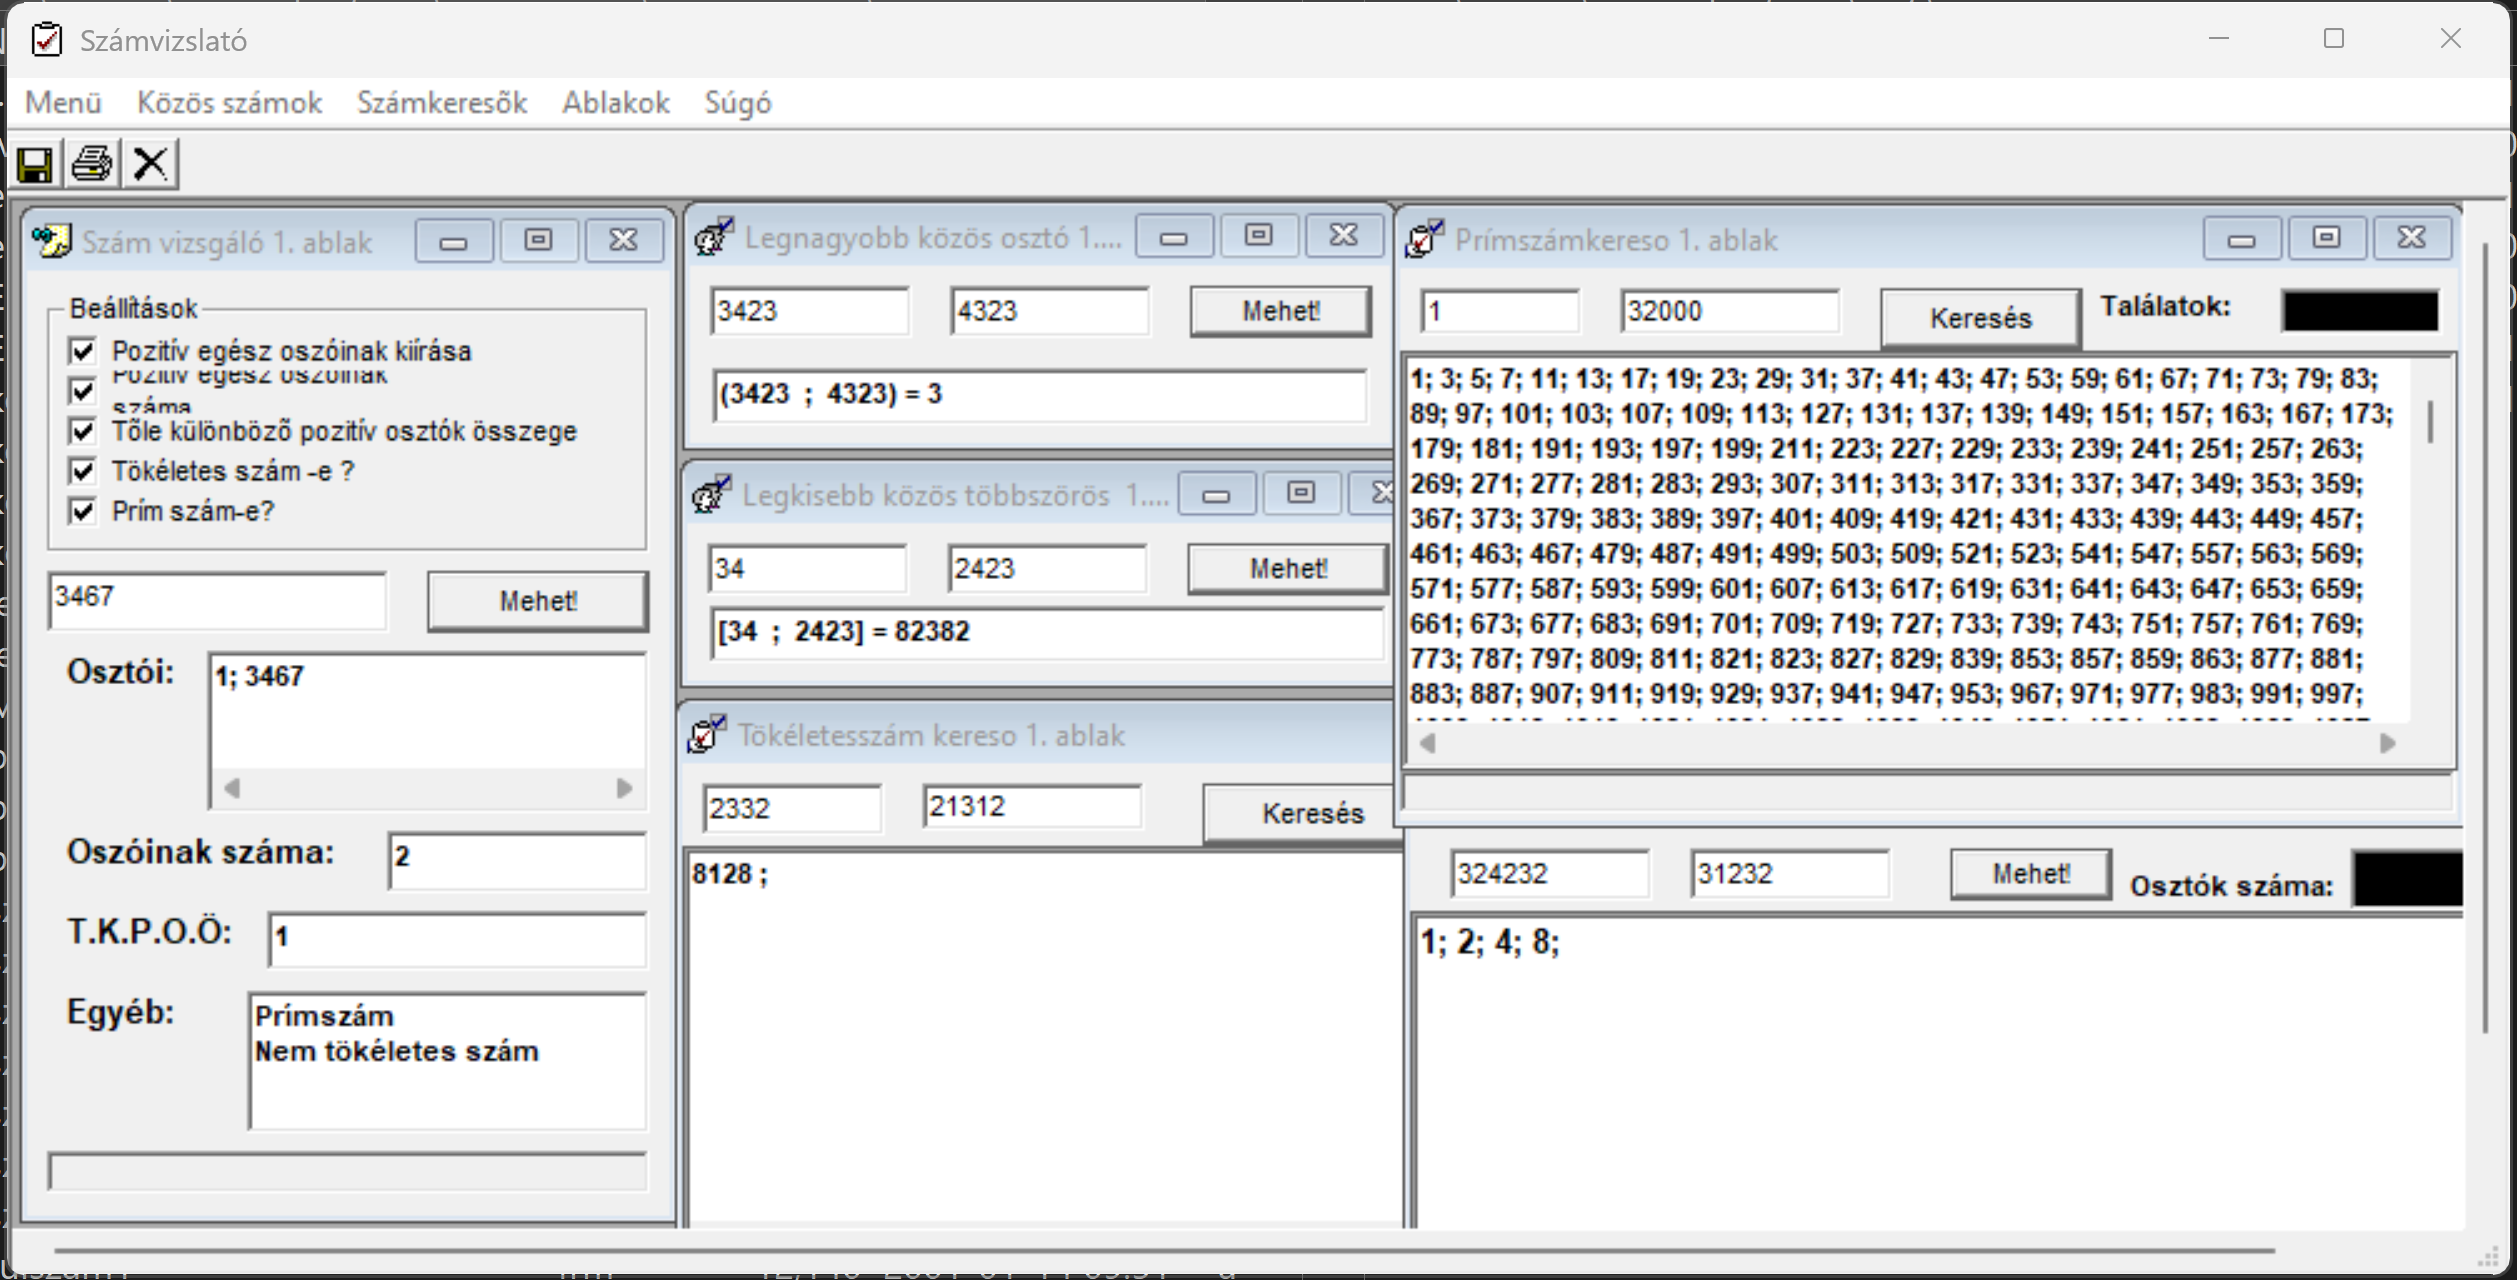
Task: Toggle 'Tökéletes szám -e ?' checkbox
Action: (83, 471)
